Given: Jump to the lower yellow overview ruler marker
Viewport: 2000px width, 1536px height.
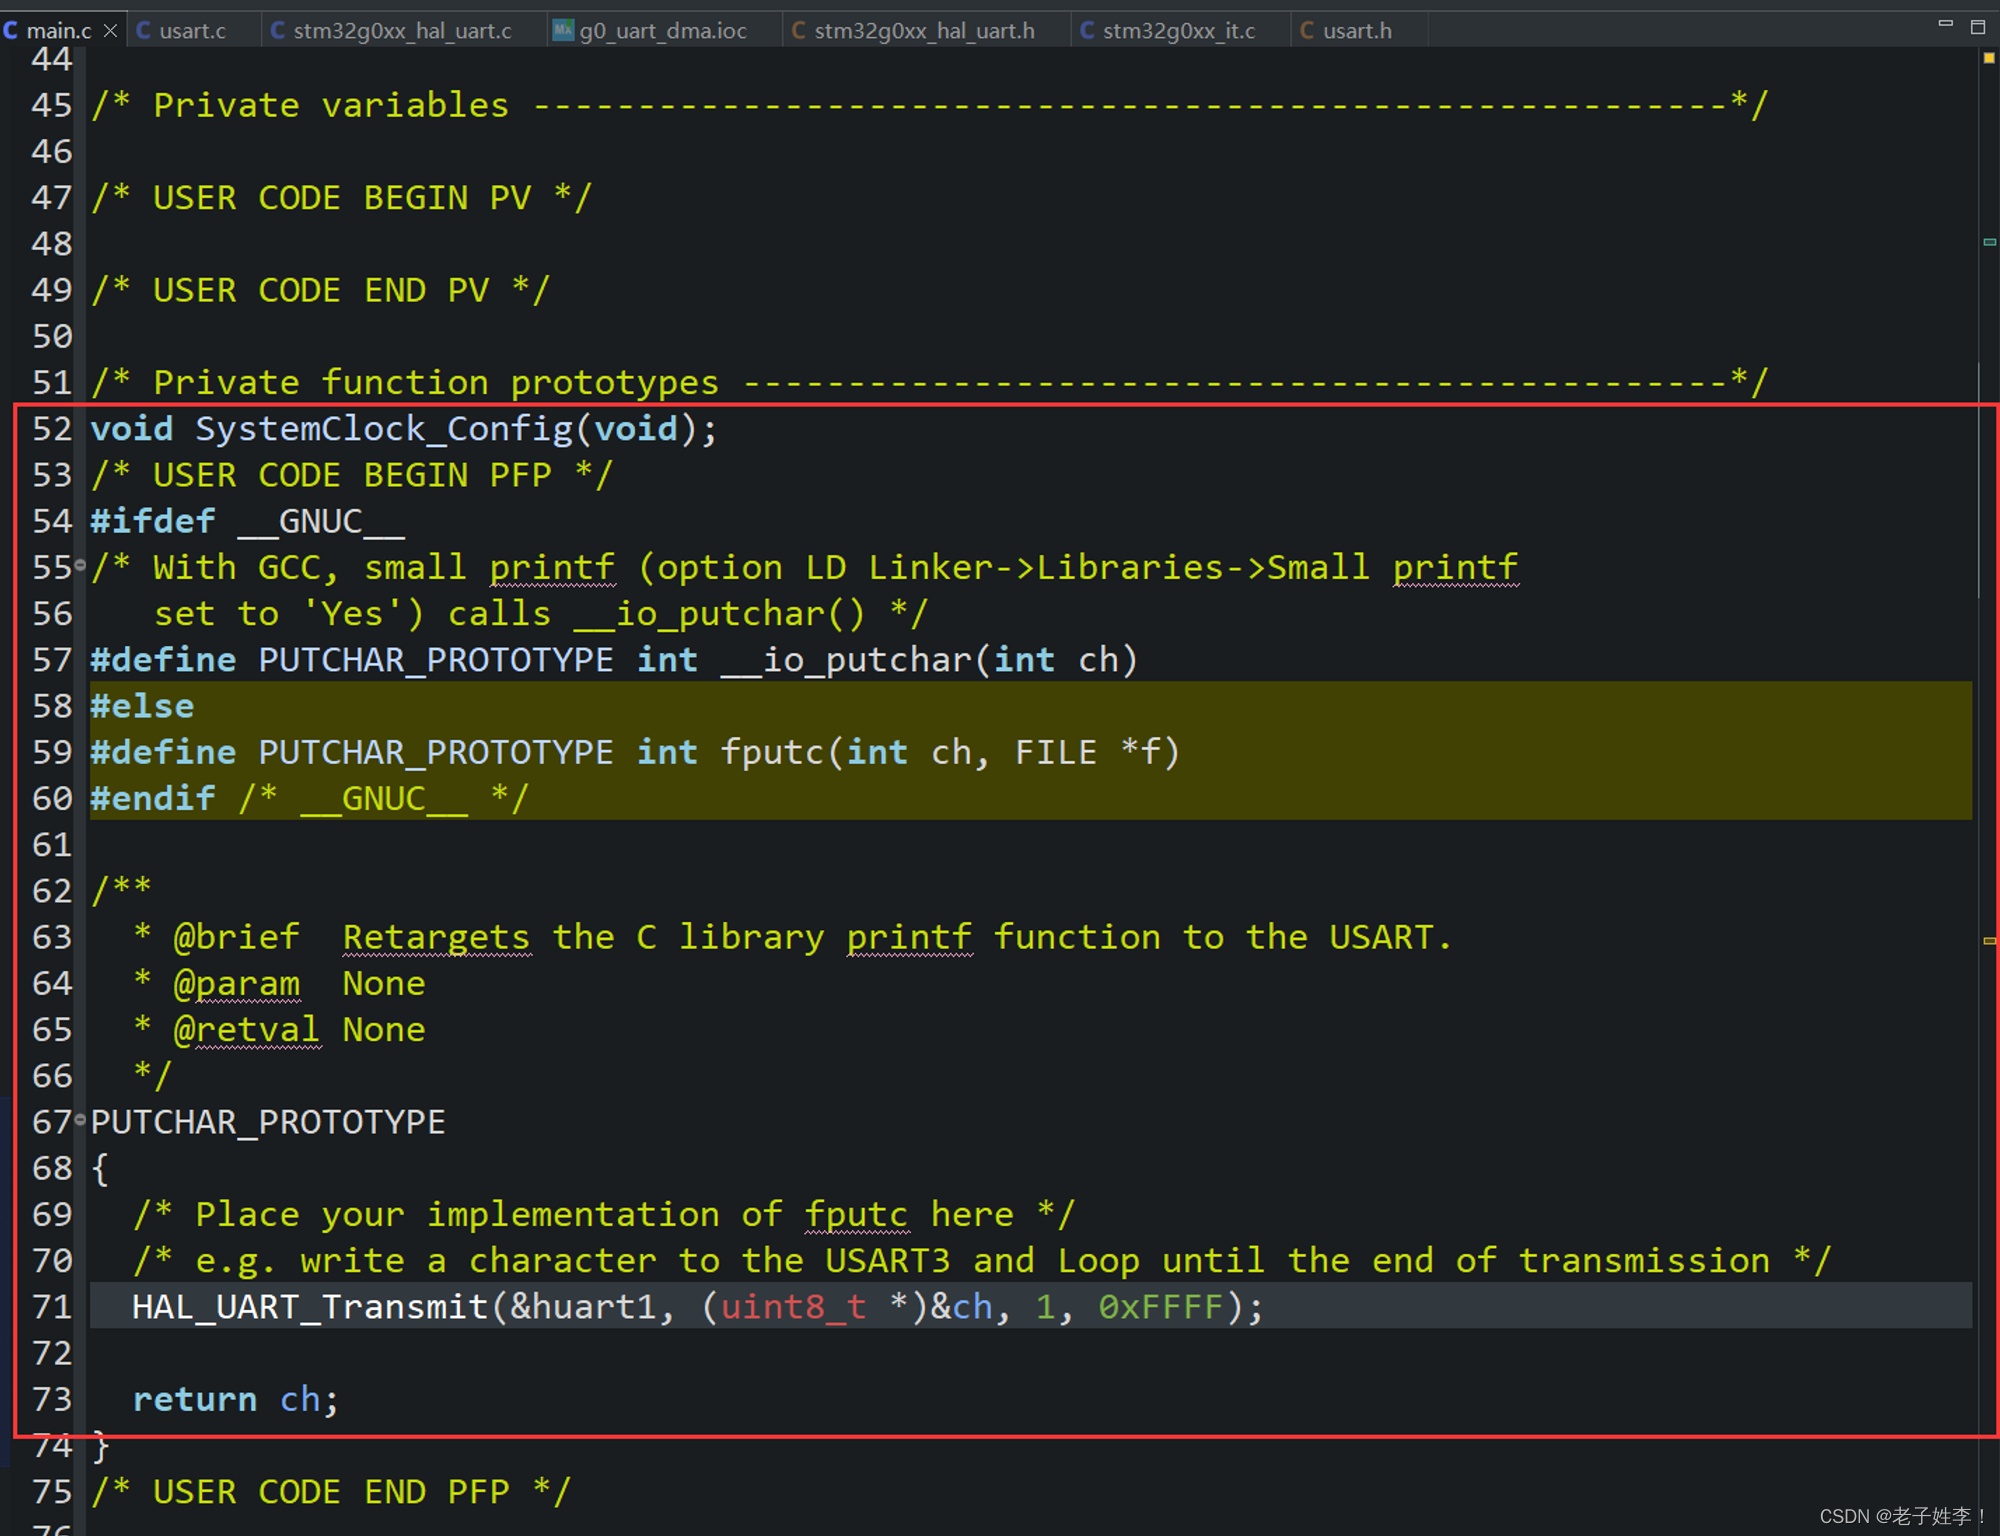Looking at the screenshot, I should point(1989,940).
